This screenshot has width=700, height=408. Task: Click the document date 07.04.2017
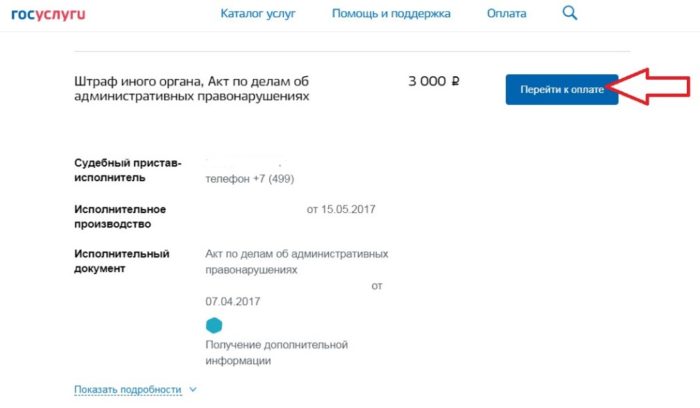click(233, 301)
